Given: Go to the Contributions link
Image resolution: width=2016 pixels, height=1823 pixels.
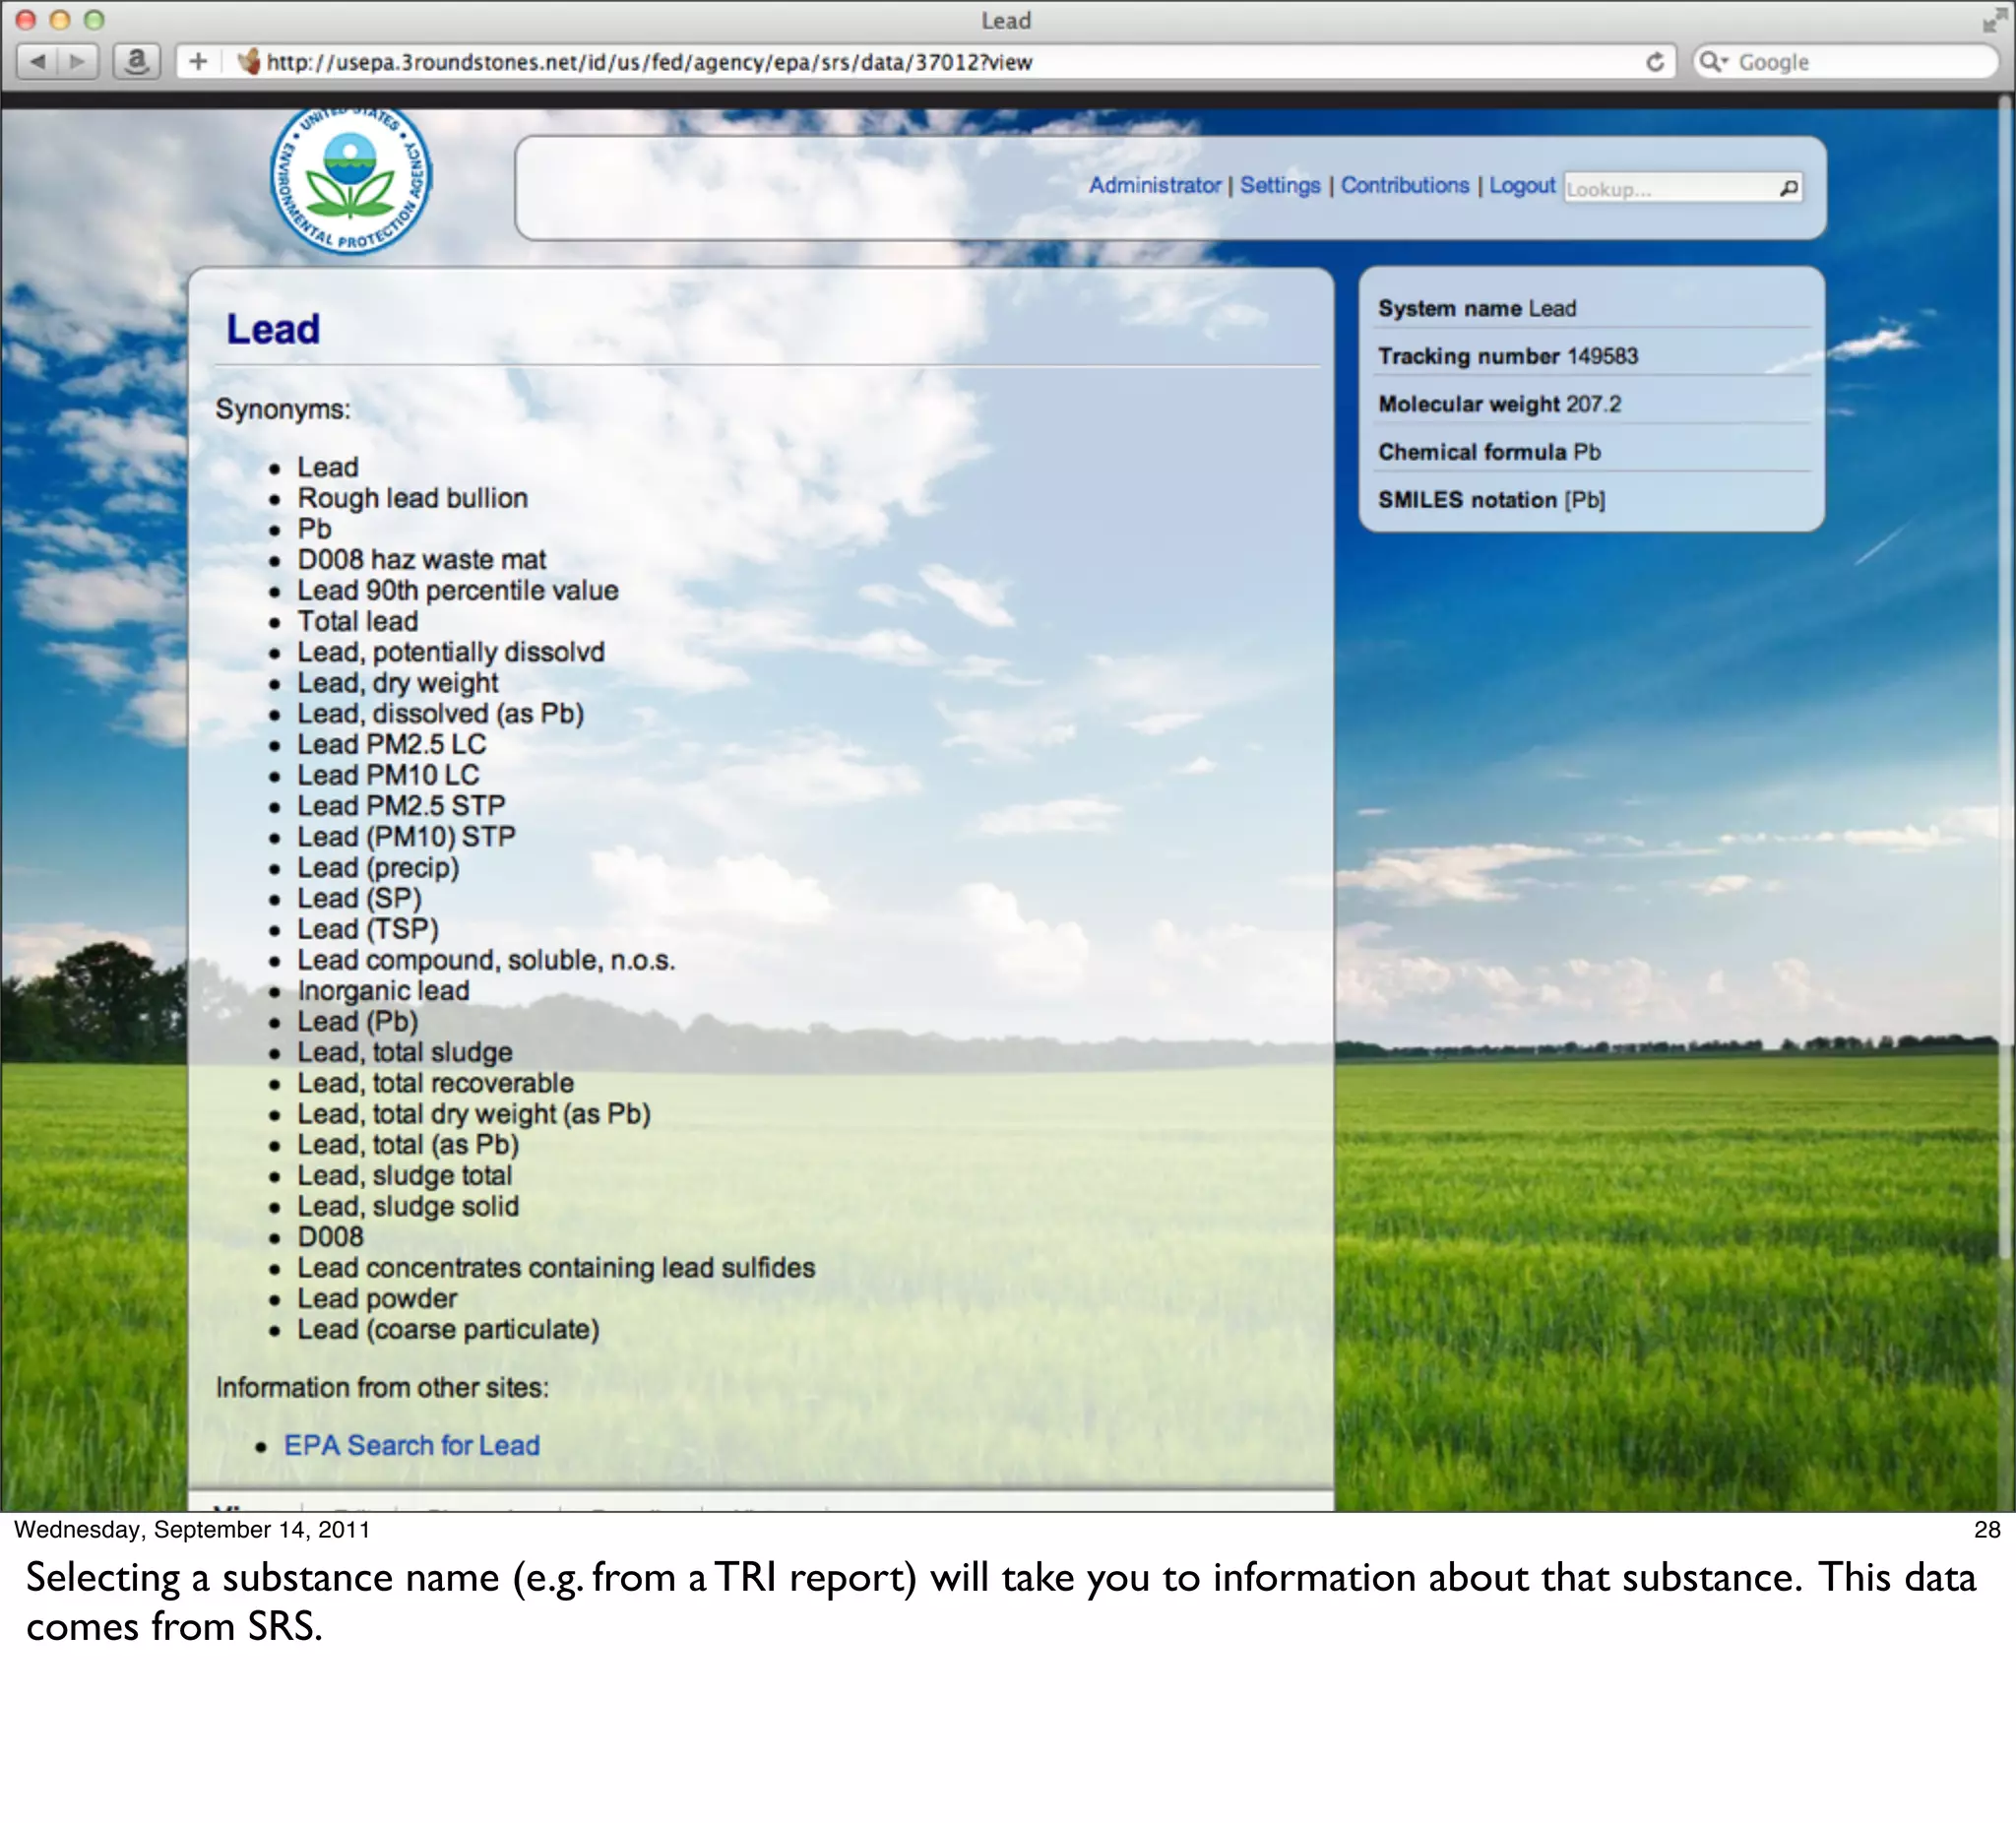Looking at the screenshot, I should [x=1404, y=186].
